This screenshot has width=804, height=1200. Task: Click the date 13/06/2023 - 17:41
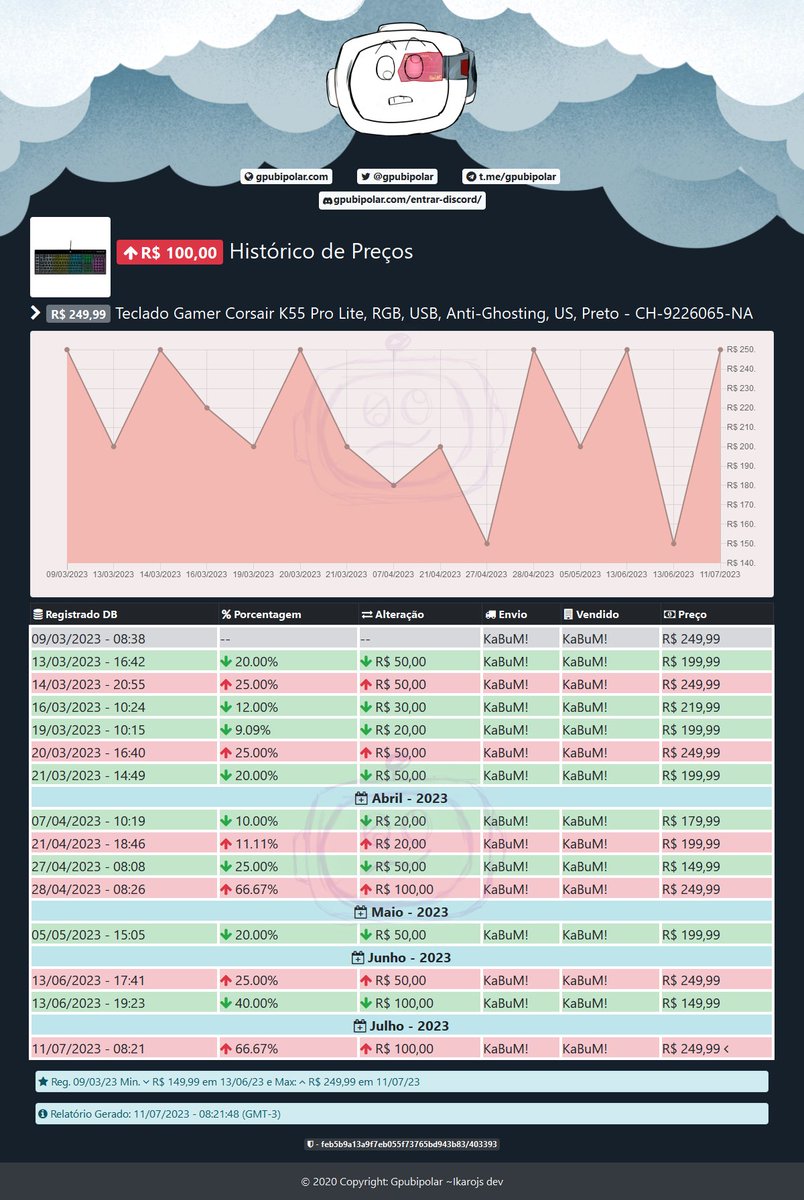coord(89,981)
